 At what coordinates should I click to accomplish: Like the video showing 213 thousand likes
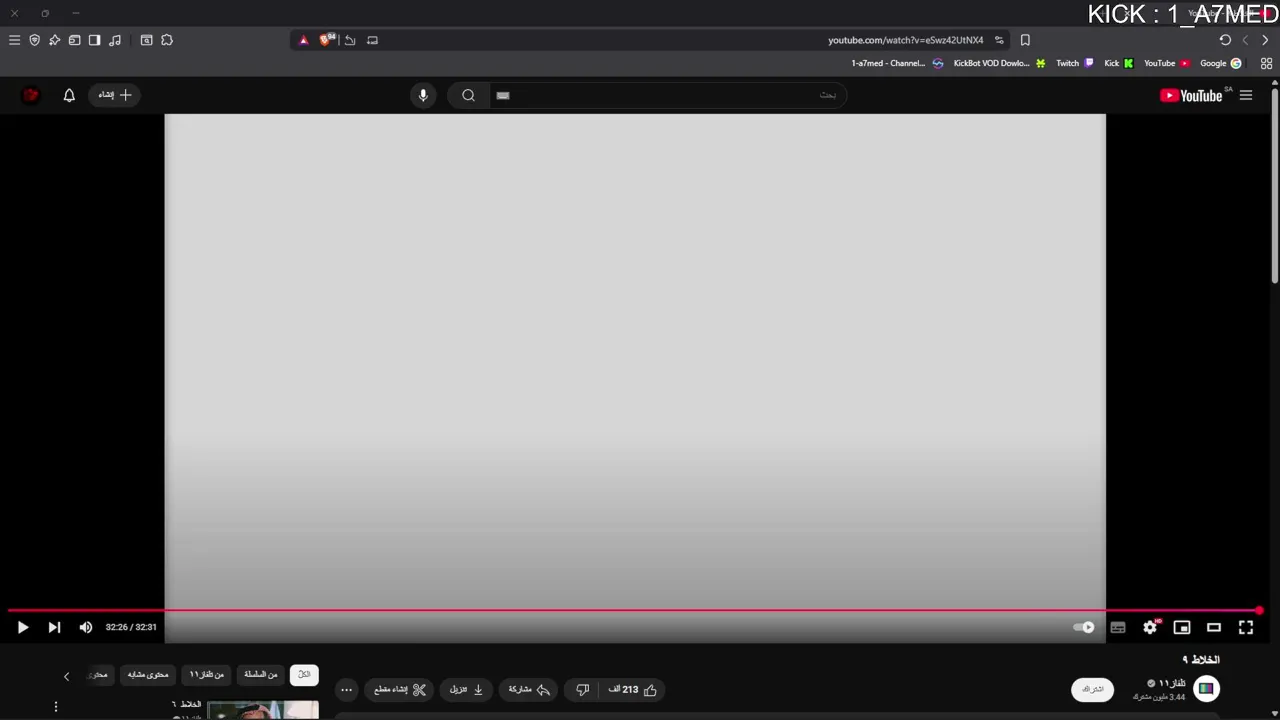pos(633,689)
